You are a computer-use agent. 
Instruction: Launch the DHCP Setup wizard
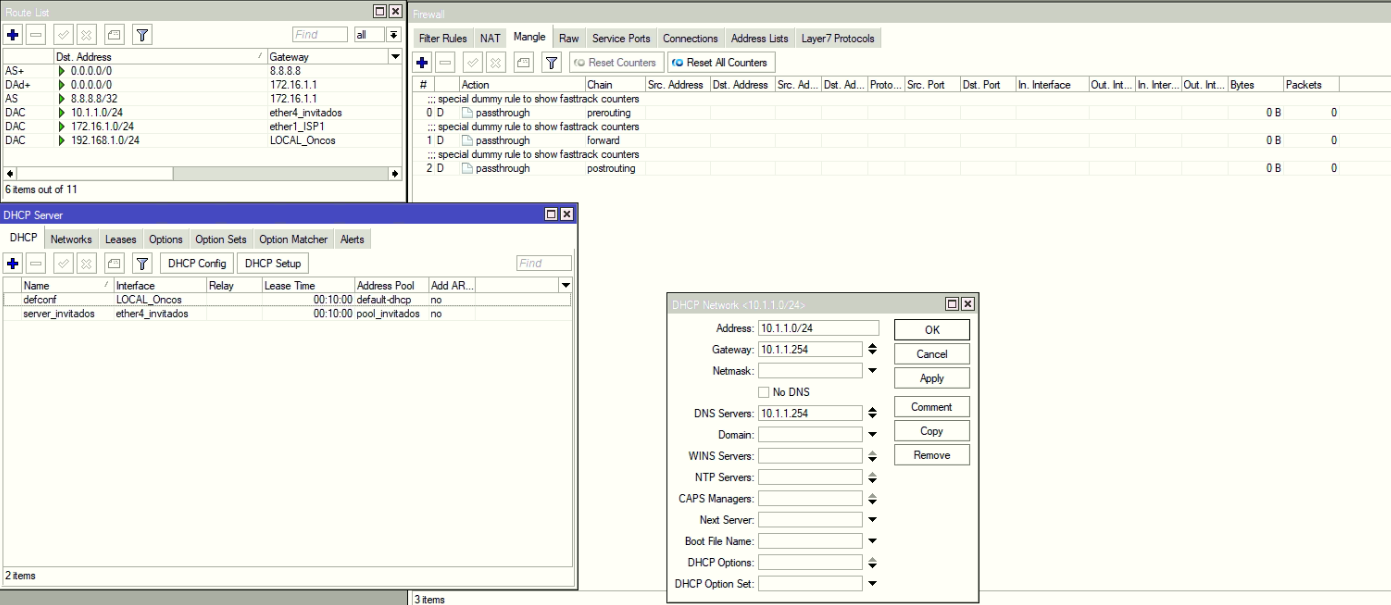(272, 263)
